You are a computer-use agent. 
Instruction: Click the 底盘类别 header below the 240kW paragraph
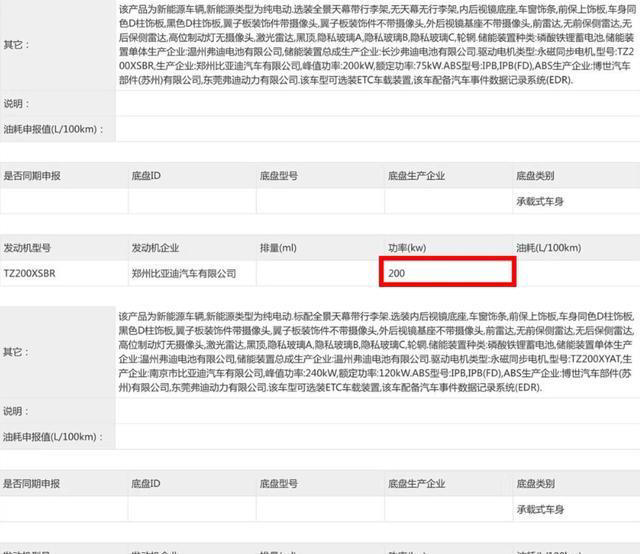click(x=535, y=483)
